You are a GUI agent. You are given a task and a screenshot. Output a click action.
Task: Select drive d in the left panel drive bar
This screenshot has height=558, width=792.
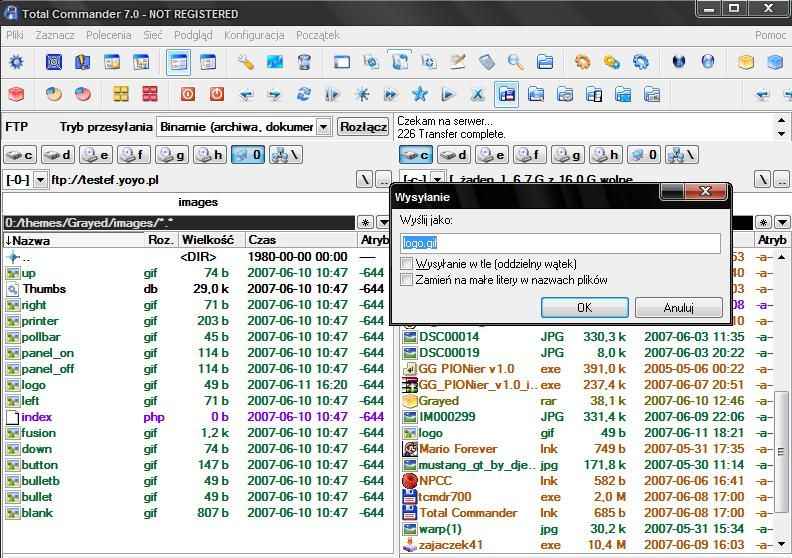(x=58, y=155)
